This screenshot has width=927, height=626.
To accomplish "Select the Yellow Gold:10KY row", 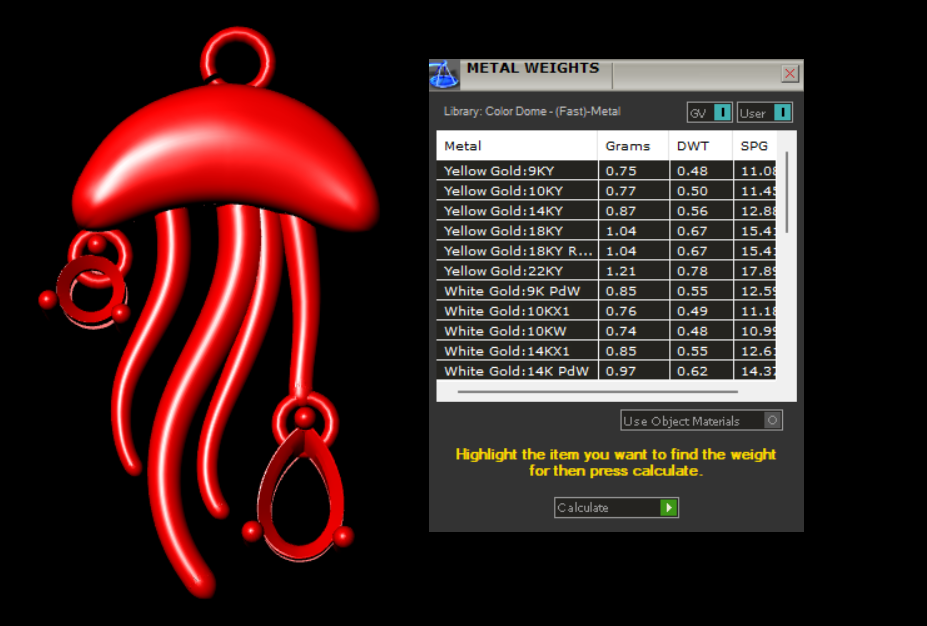I will 606,191.
